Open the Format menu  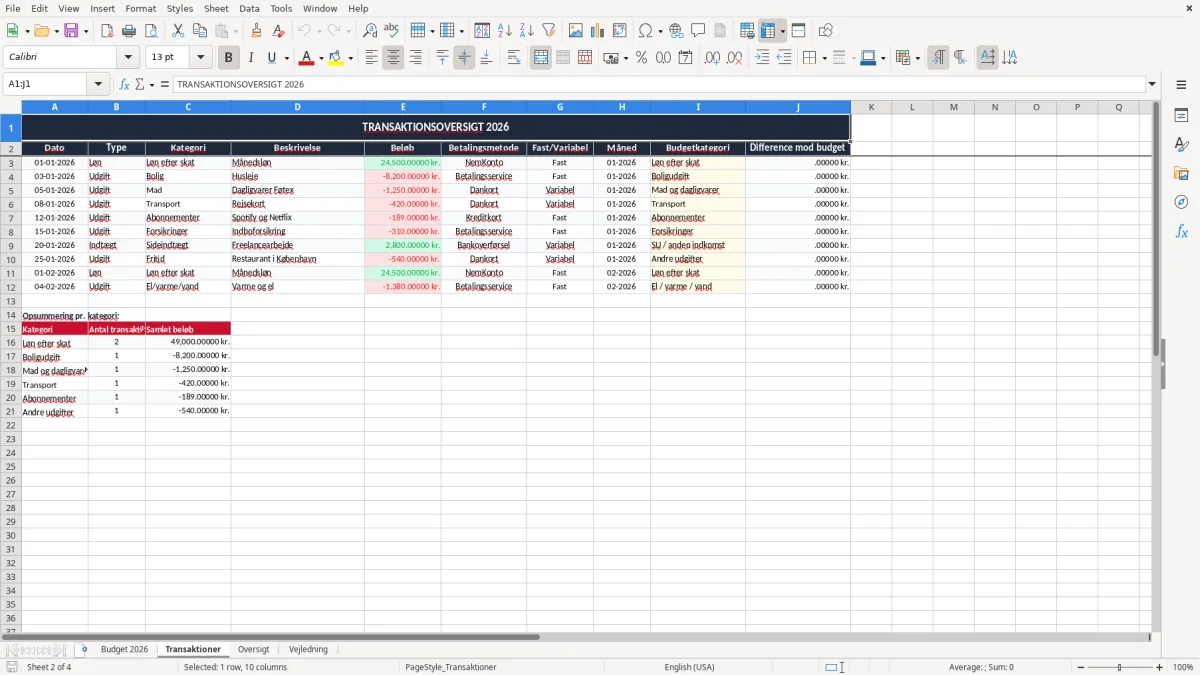tap(140, 8)
